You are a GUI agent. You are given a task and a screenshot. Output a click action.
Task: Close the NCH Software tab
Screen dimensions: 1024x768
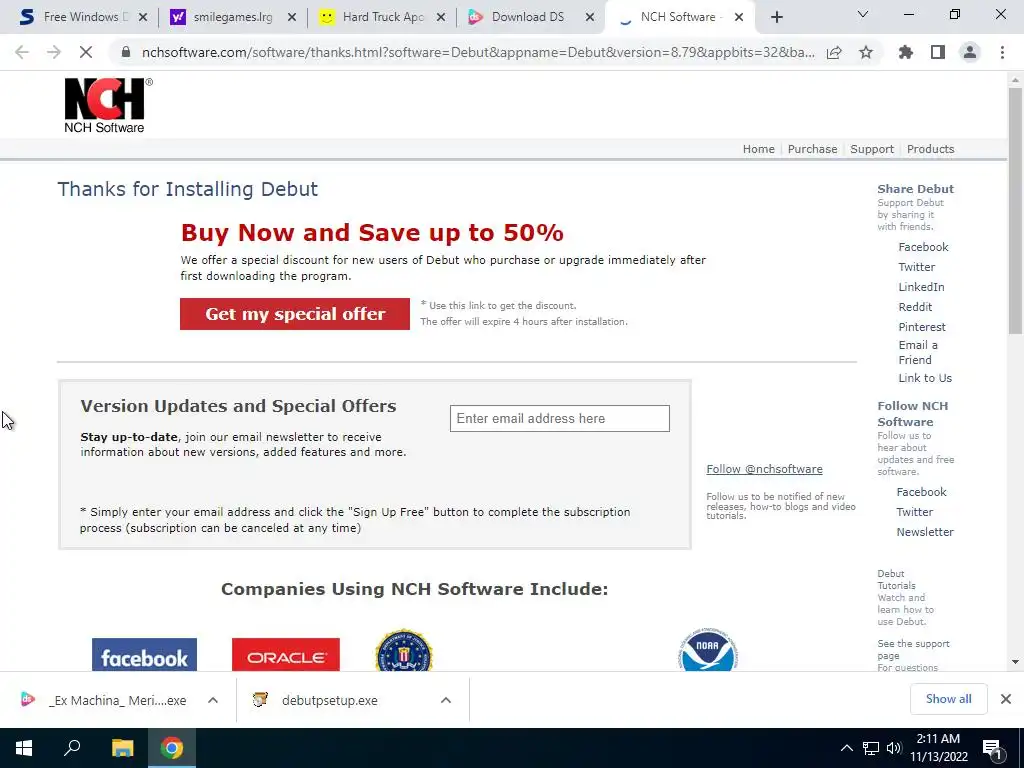click(x=739, y=17)
